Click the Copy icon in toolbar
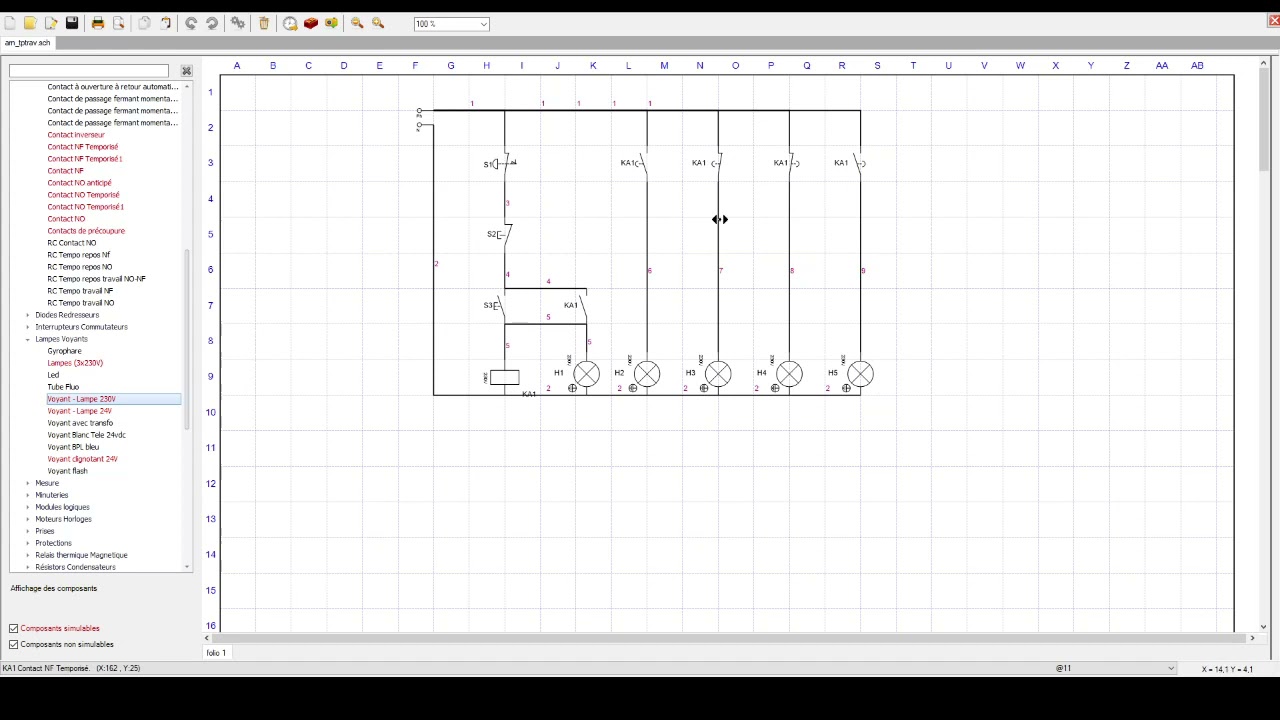This screenshot has width=1280, height=720. coord(144,23)
